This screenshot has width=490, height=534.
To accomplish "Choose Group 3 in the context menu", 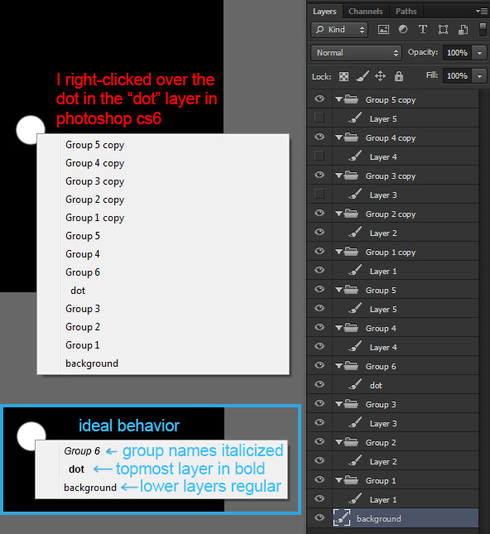I will tap(163, 309).
